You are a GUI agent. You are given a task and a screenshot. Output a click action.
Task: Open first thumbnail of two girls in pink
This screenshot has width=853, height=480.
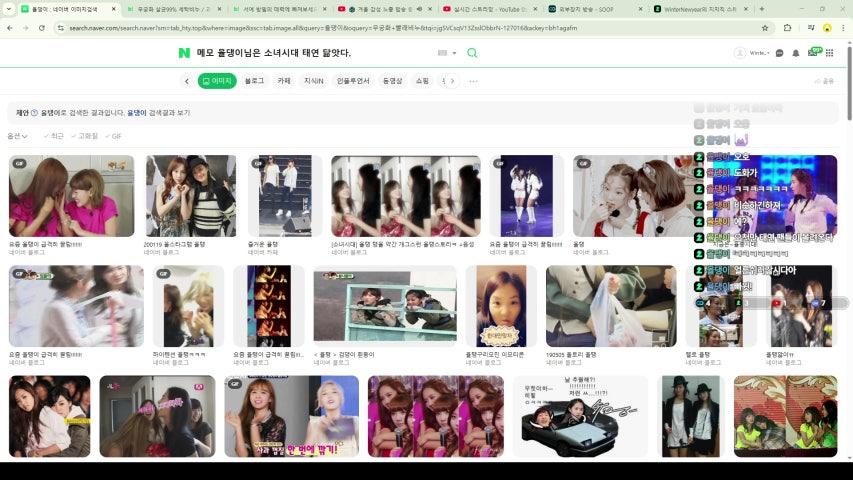pyautogui.click(x=71, y=196)
